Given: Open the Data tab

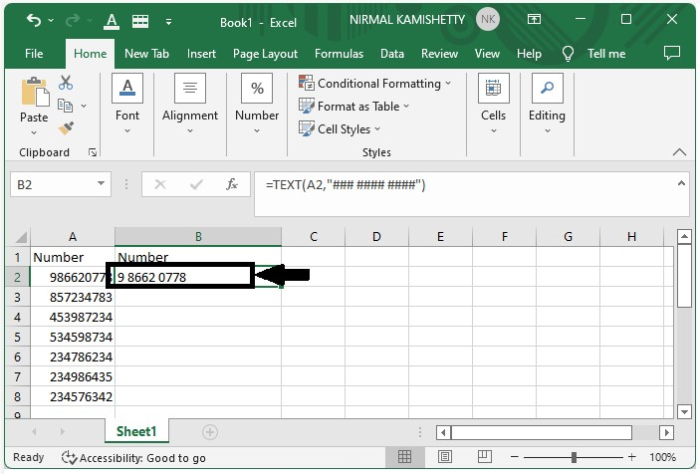Looking at the screenshot, I should pos(392,54).
